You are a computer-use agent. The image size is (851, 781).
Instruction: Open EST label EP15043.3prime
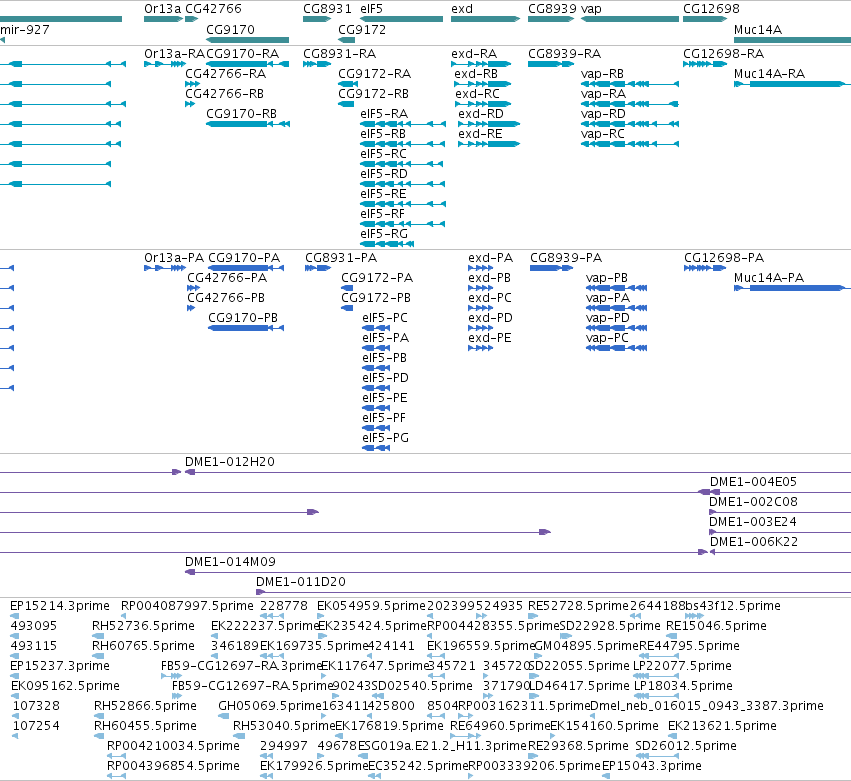(x=651, y=766)
